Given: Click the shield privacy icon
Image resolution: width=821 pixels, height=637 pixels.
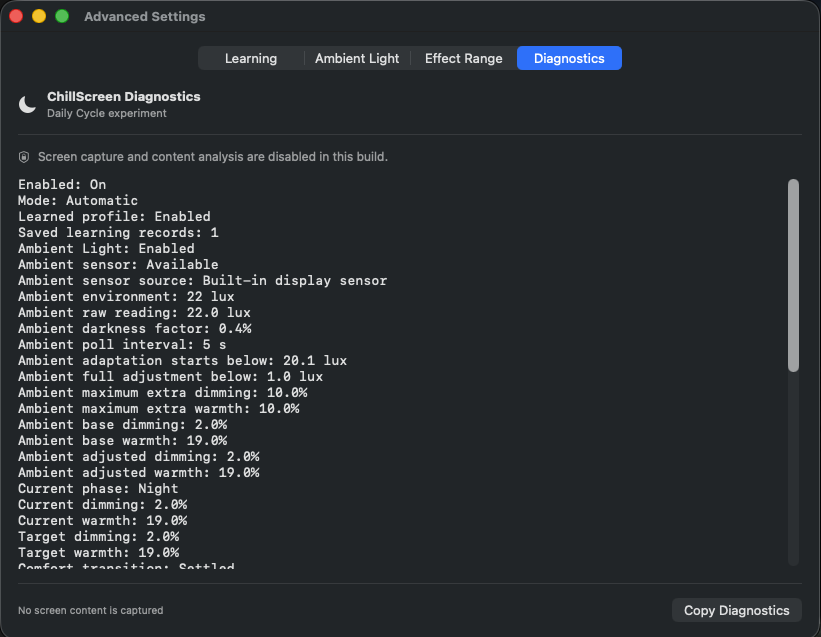Looking at the screenshot, I should 24,157.
